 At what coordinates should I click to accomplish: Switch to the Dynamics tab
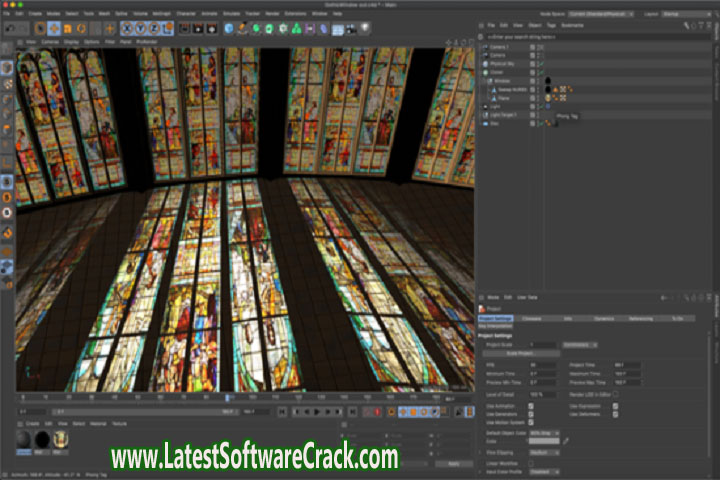pos(604,318)
